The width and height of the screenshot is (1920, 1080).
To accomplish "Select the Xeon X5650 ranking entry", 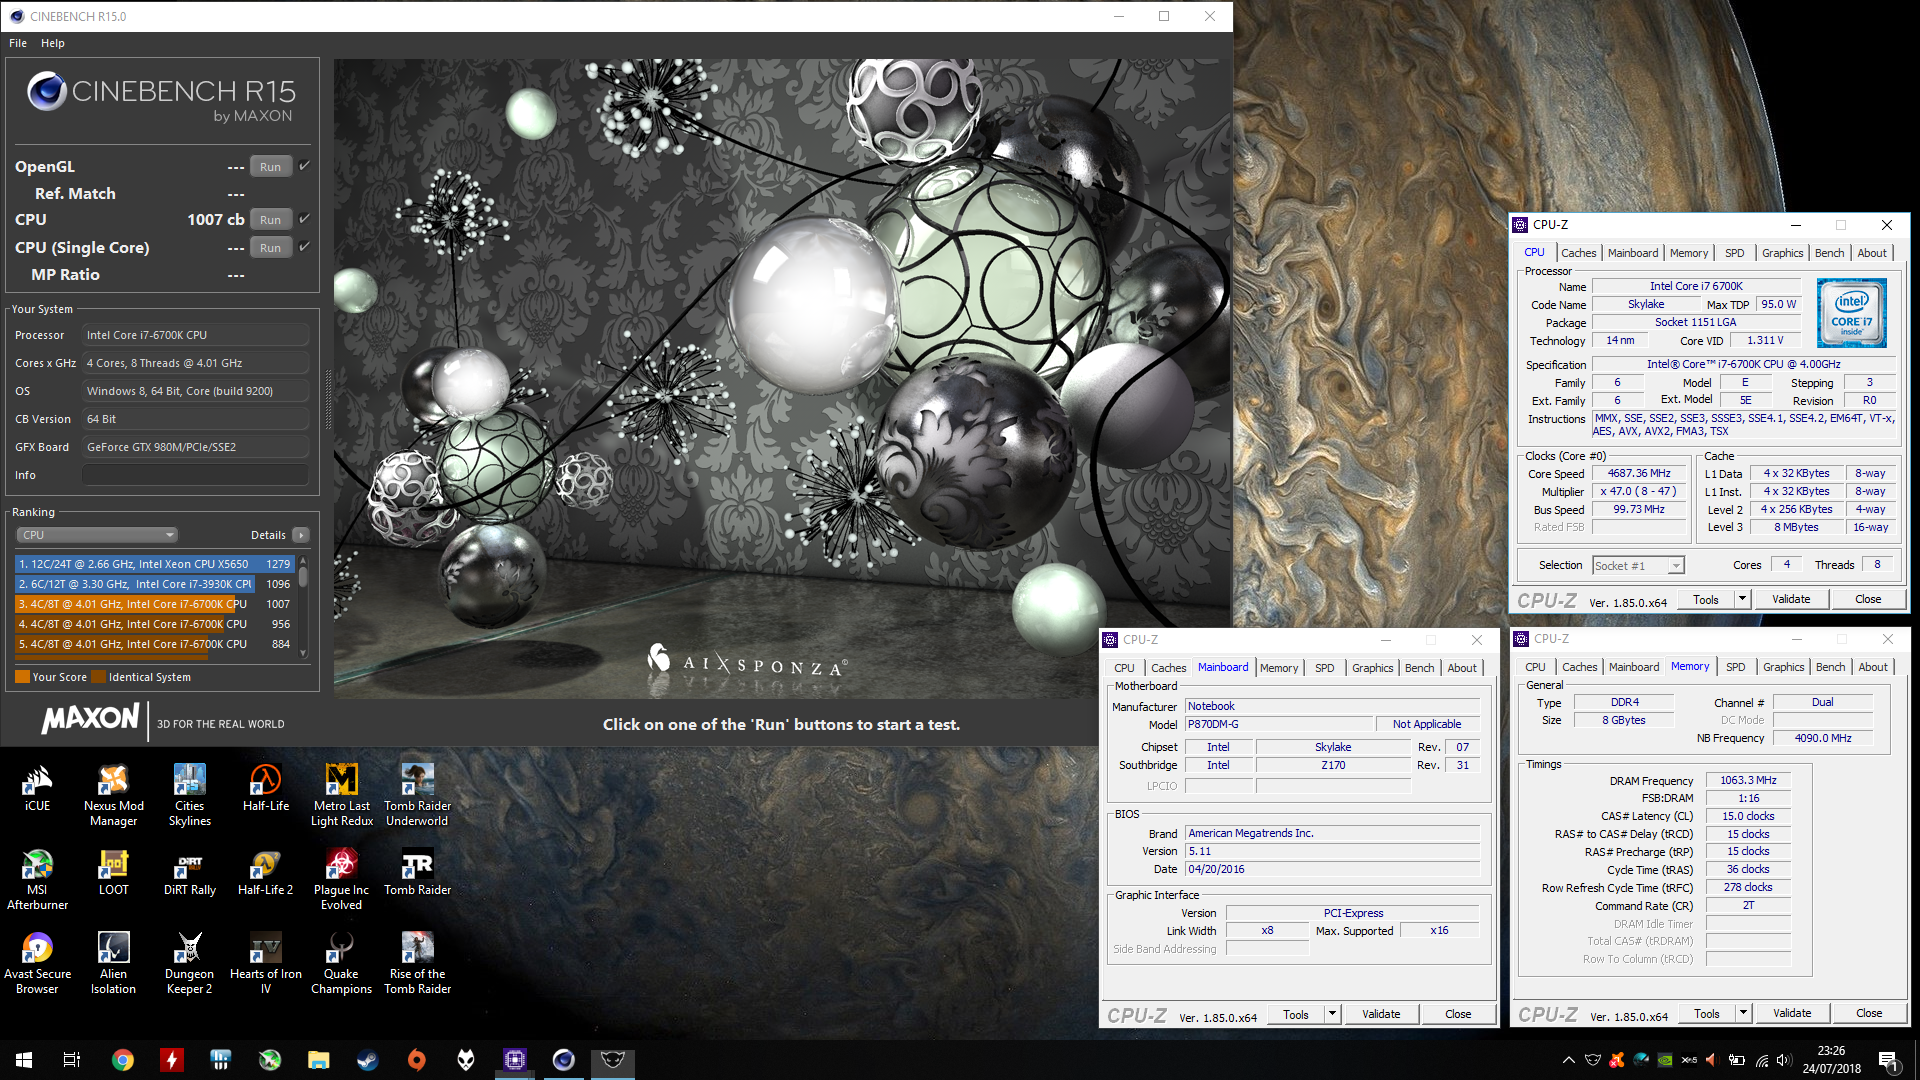I will [x=155, y=564].
